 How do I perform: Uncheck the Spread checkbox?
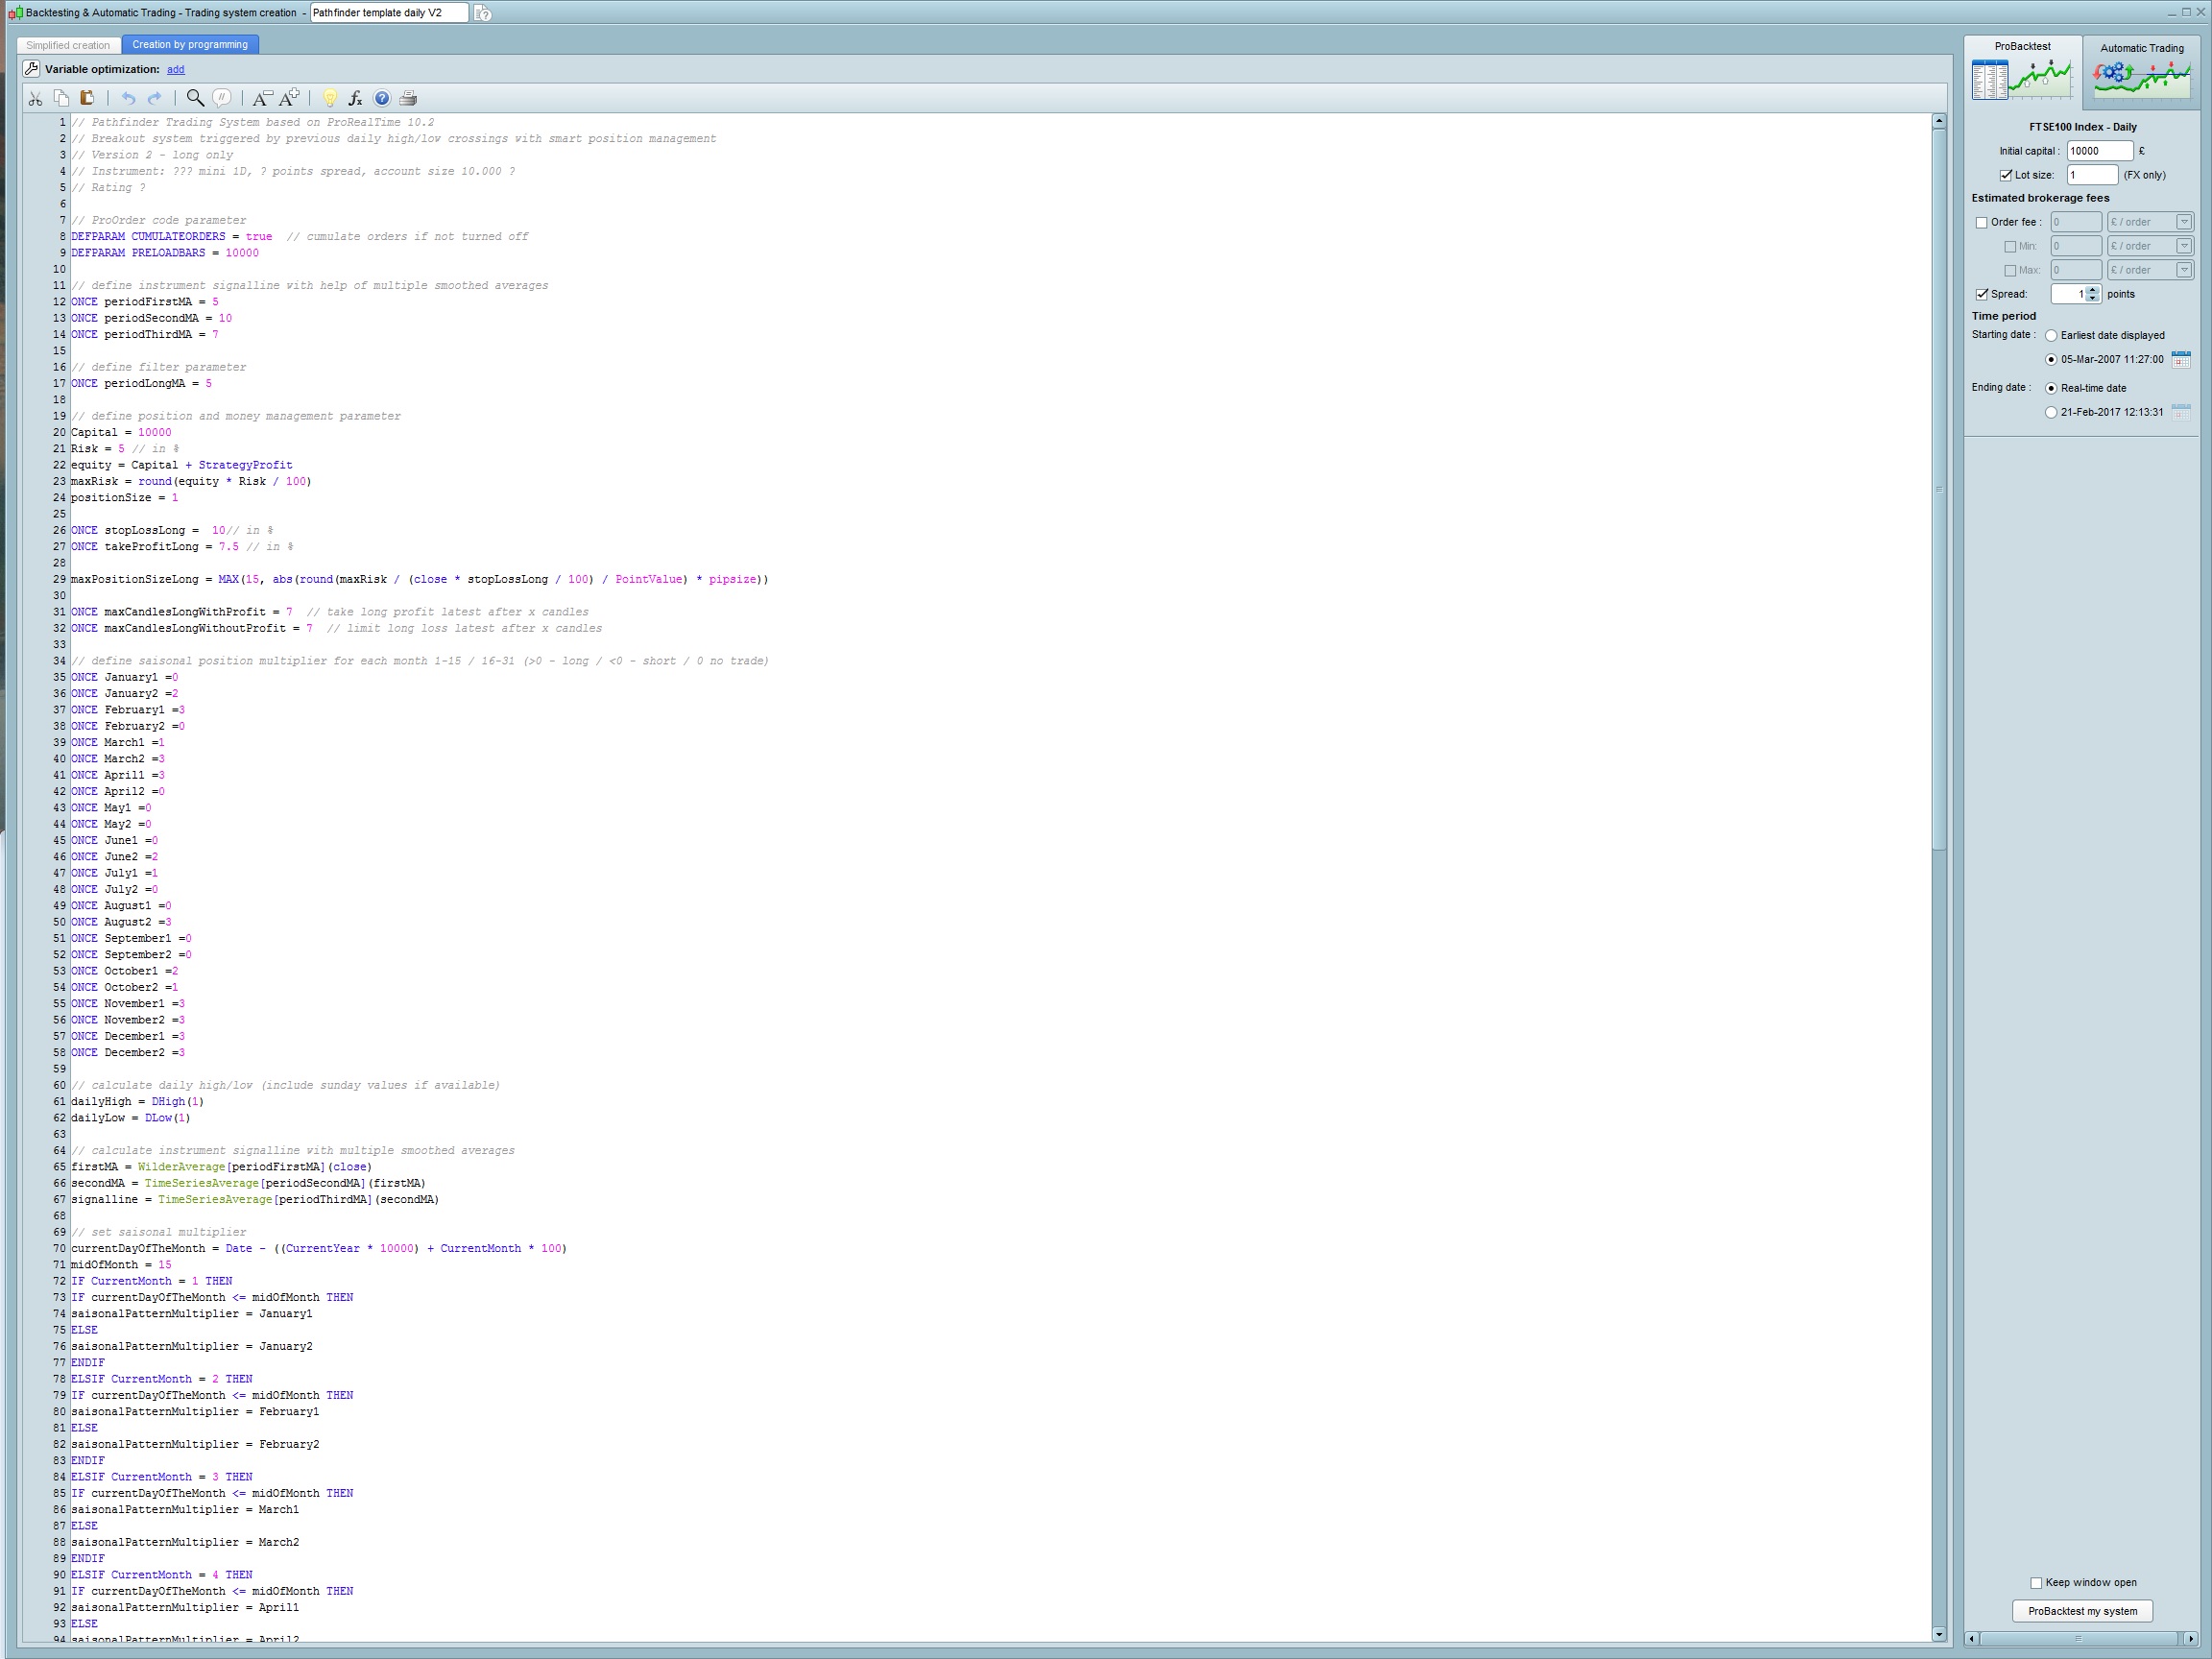click(x=1981, y=295)
